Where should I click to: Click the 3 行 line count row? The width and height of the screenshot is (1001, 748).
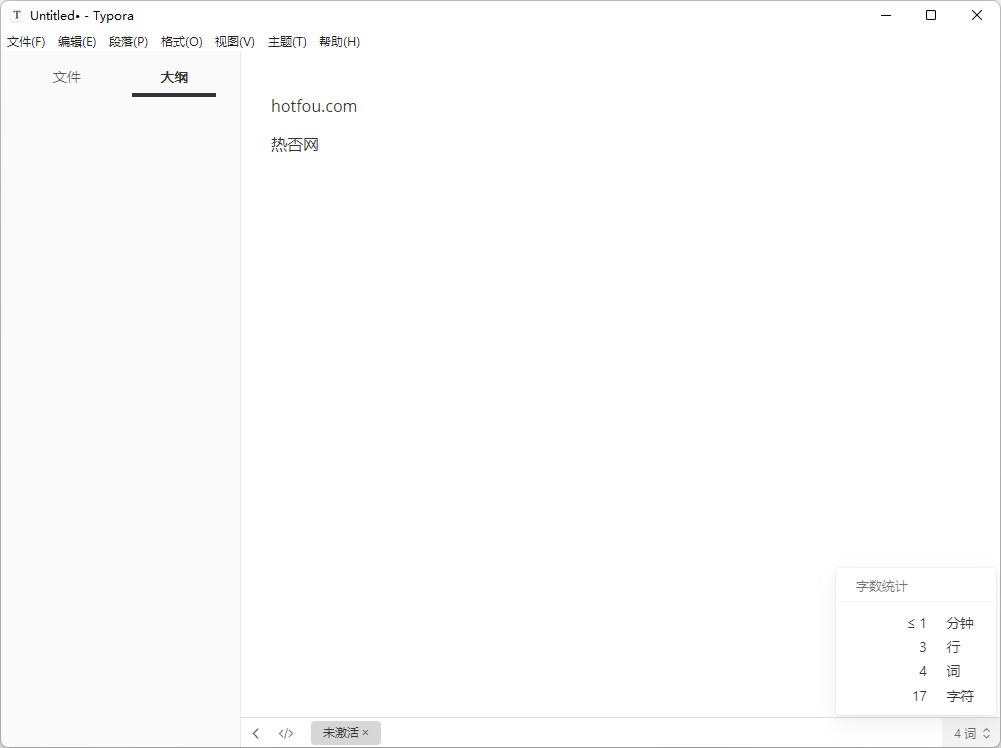940,647
